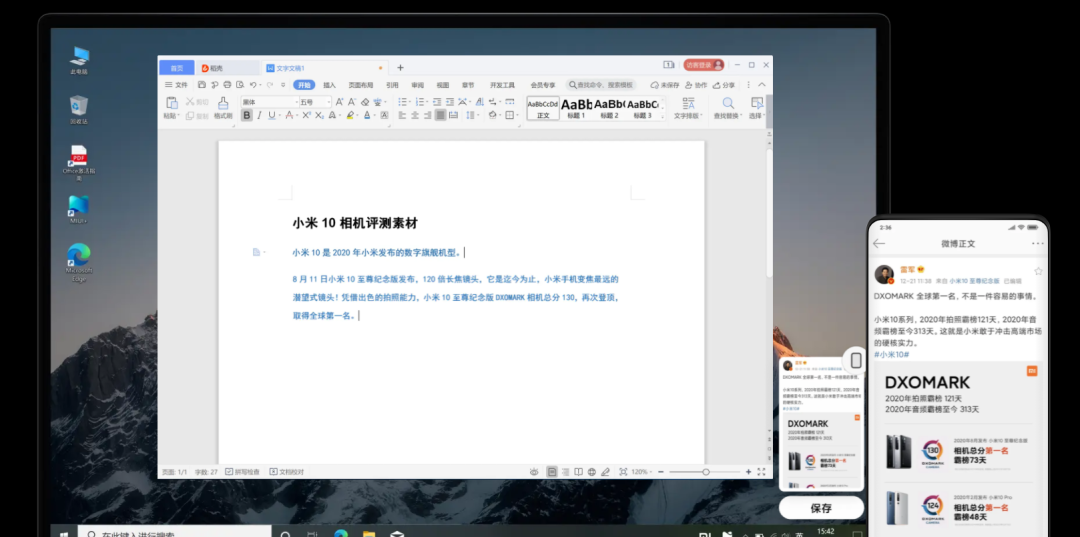Open Find and Replace (查找替换) magnifier
1080x537 pixels.
click(728, 103)
